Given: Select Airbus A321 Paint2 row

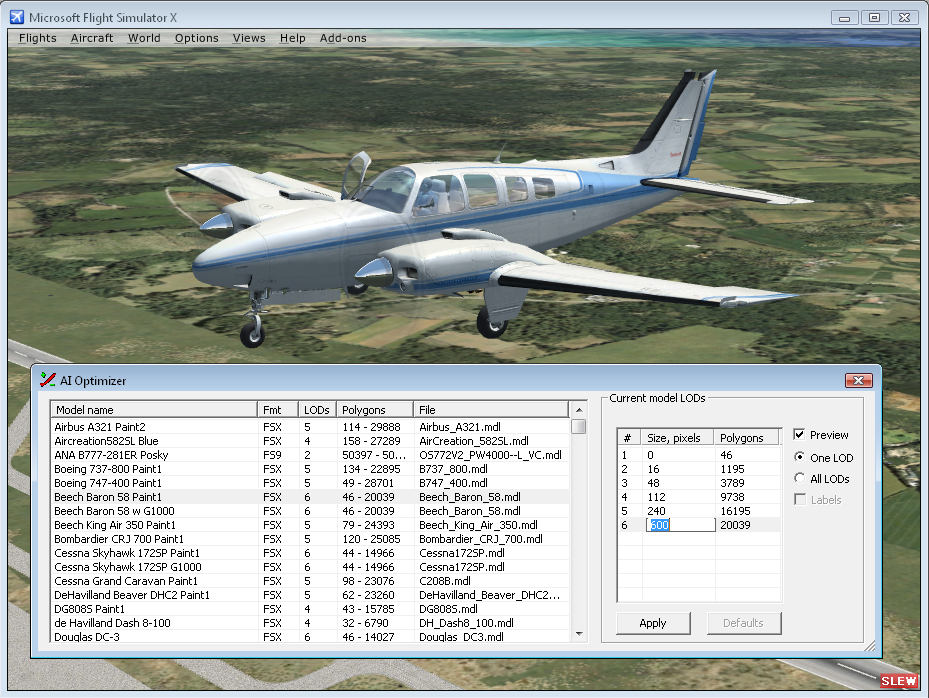Looking at the screenshot, I should (310, 427).
